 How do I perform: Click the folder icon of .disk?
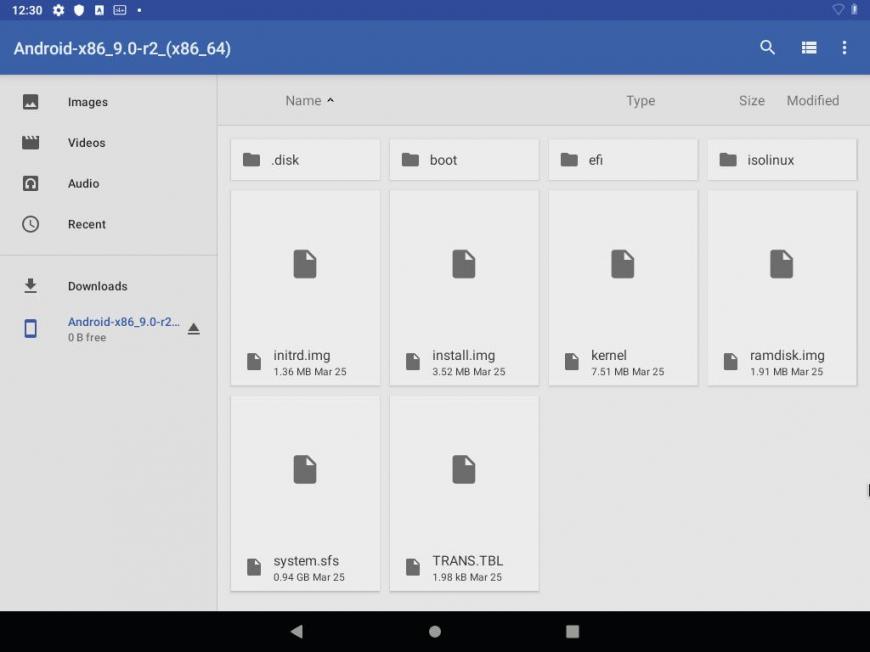pos(251,160)
